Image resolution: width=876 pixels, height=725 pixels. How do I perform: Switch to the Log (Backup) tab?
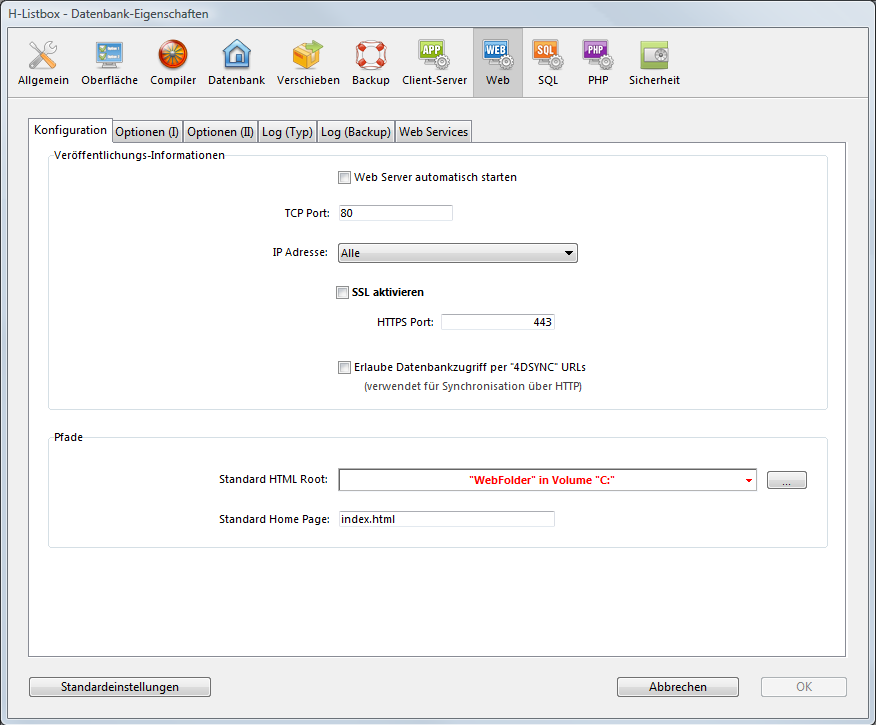pyautogui.click(x=355, y=132)
